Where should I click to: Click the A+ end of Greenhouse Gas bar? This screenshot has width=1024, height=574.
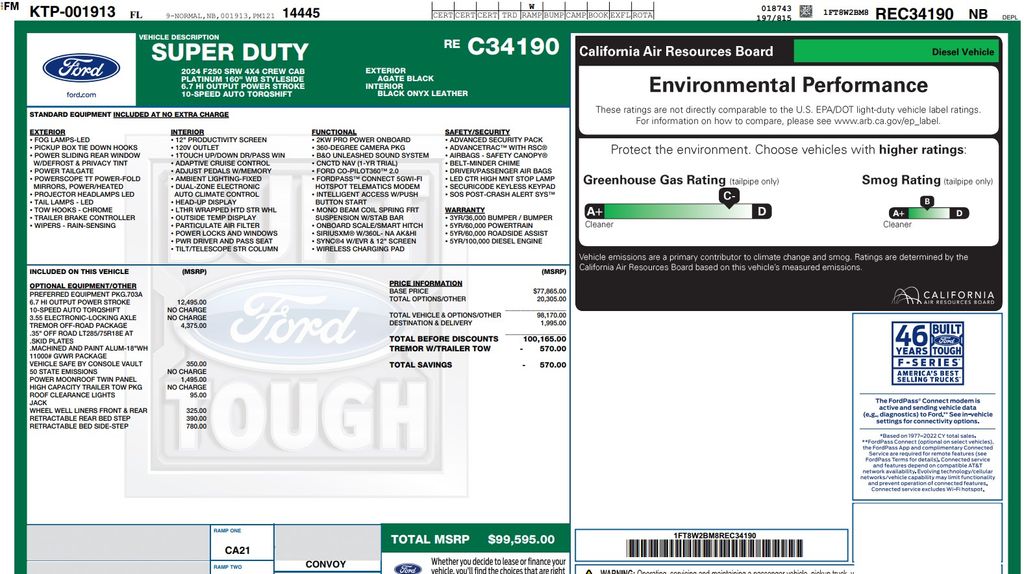point(595,211)
